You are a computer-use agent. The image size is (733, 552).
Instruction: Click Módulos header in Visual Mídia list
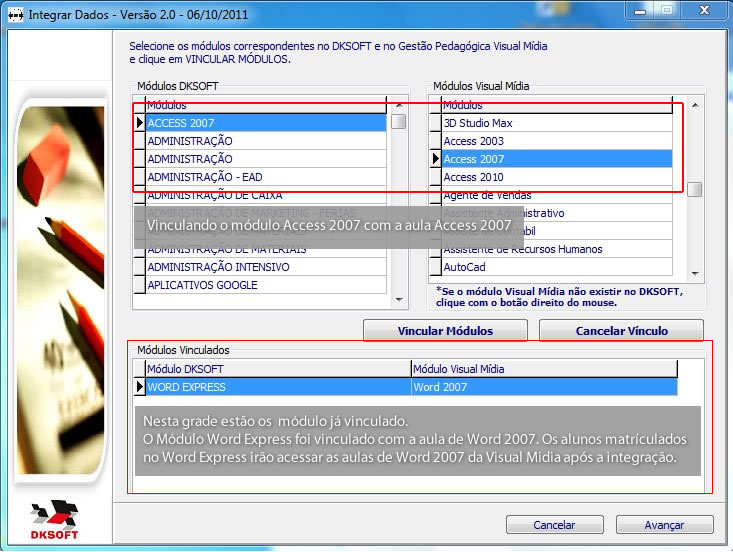557,105
